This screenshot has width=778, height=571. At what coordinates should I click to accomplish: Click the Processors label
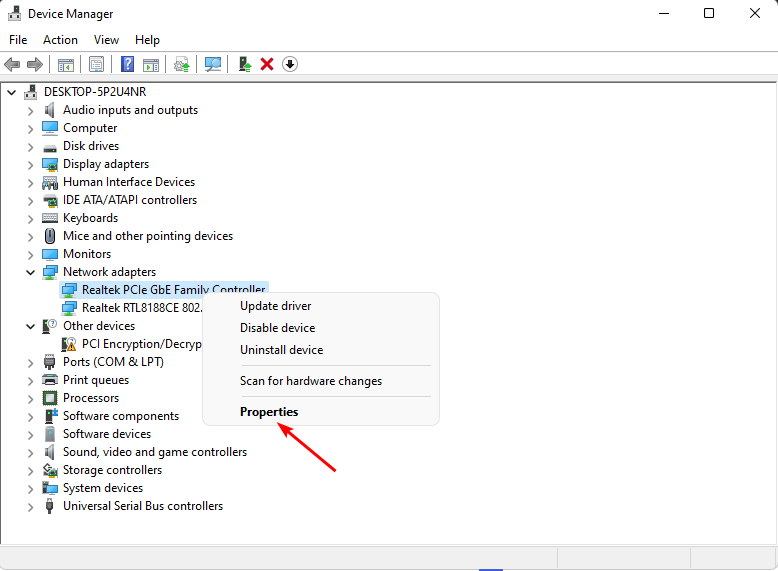tap(91, 398)
